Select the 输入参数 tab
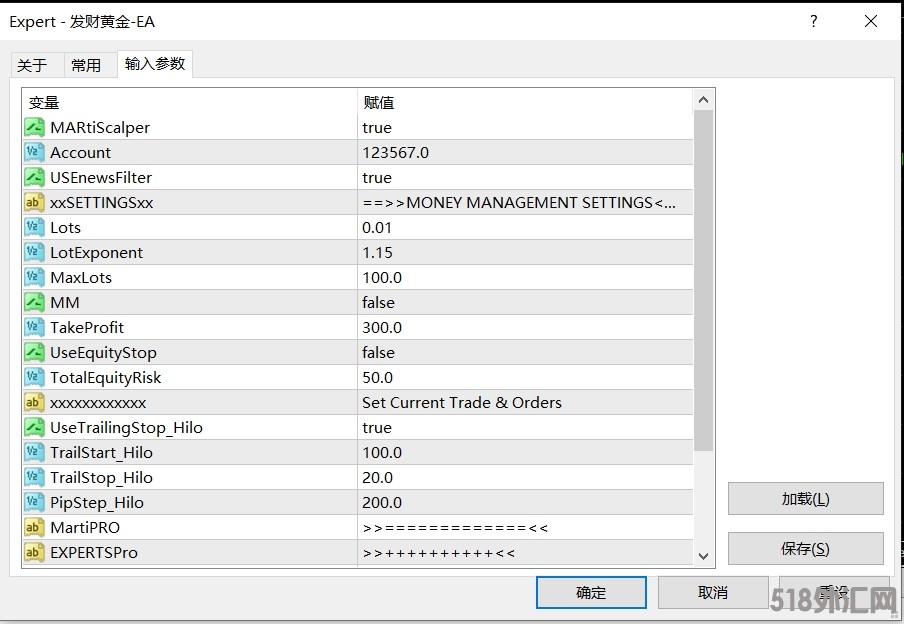Screen dimensions: 904x624 click(x=155, y=63)
